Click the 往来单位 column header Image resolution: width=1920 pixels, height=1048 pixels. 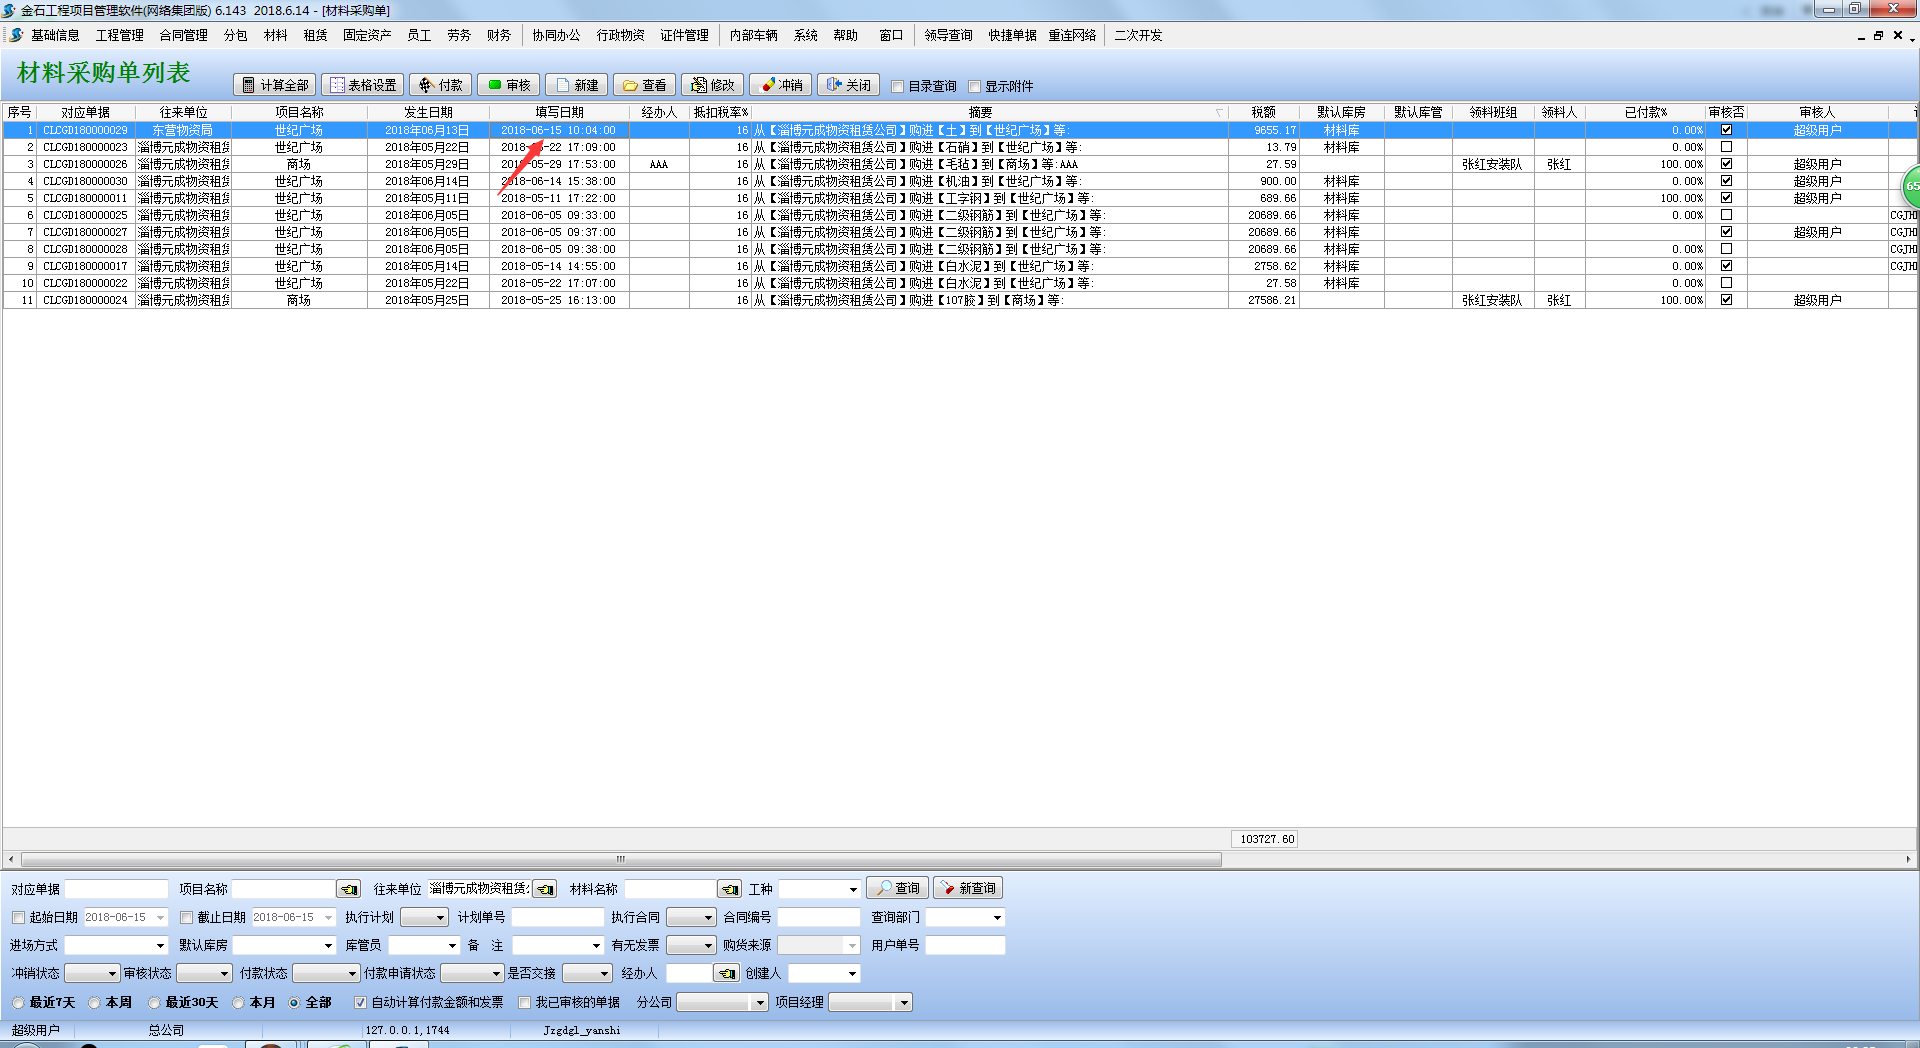tap(183, 112)
